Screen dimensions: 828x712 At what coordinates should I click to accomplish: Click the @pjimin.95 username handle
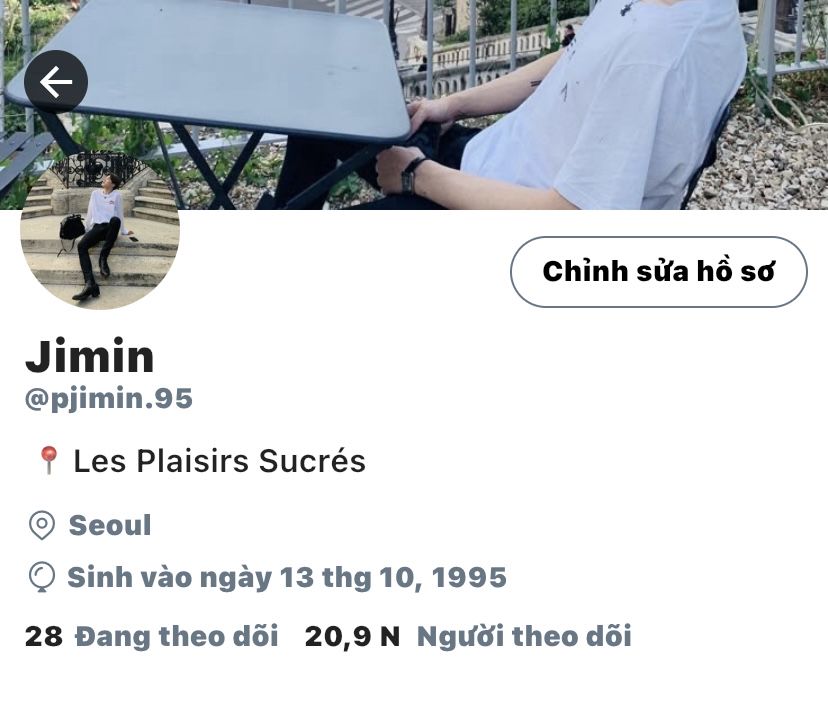(109, 399)
